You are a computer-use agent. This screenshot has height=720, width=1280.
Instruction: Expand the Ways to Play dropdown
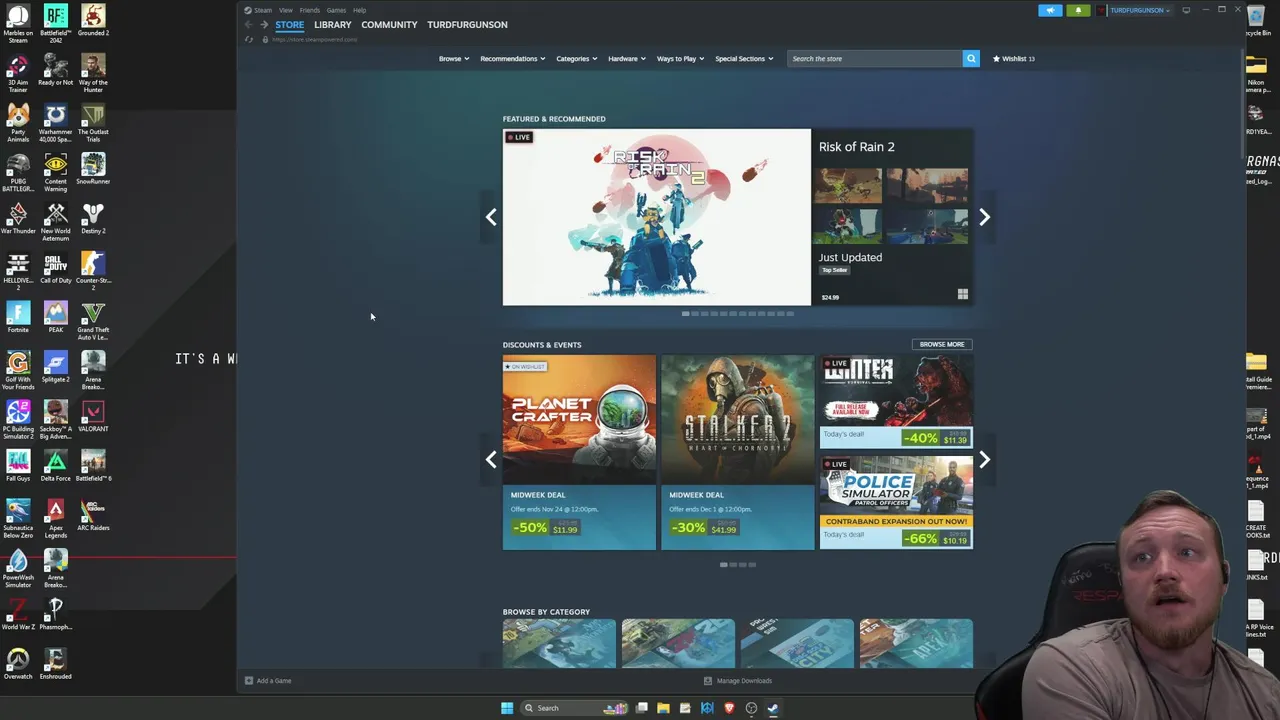(x=680, y=58)
